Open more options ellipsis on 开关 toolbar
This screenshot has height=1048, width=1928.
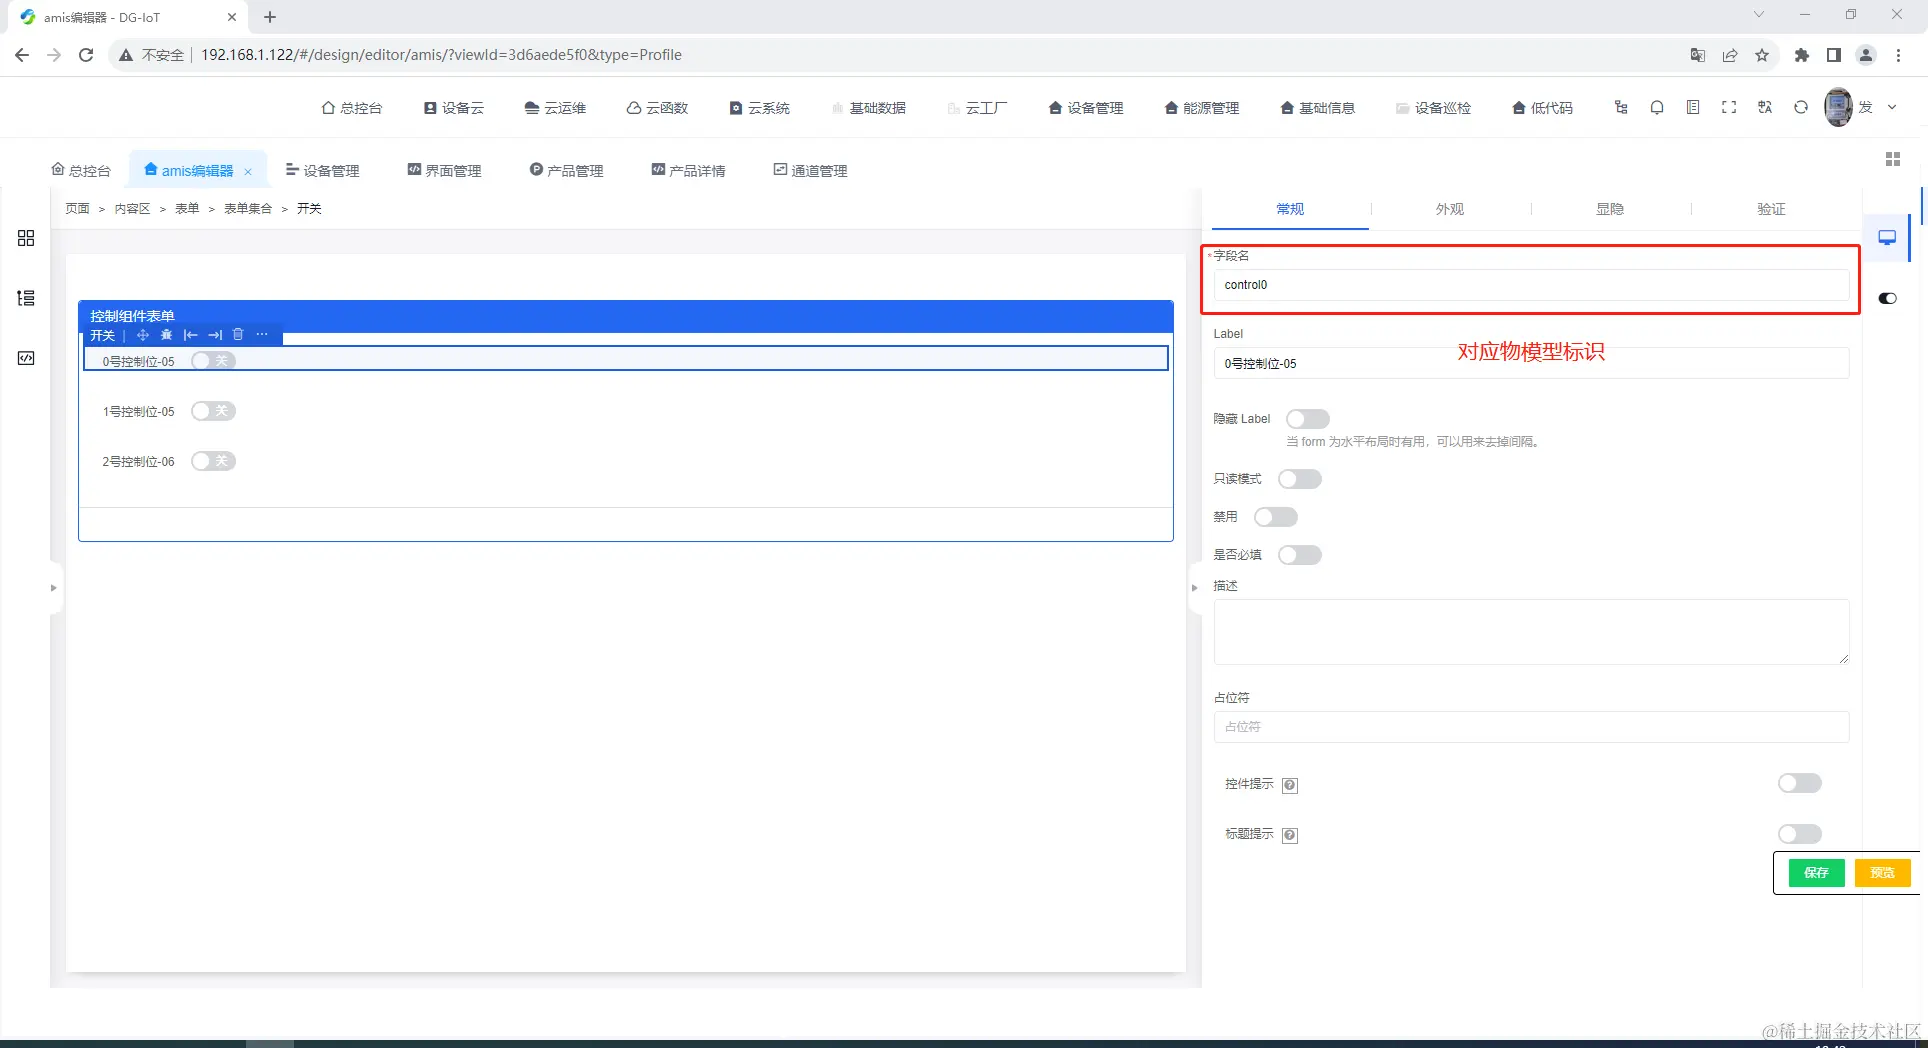point(262,335)
